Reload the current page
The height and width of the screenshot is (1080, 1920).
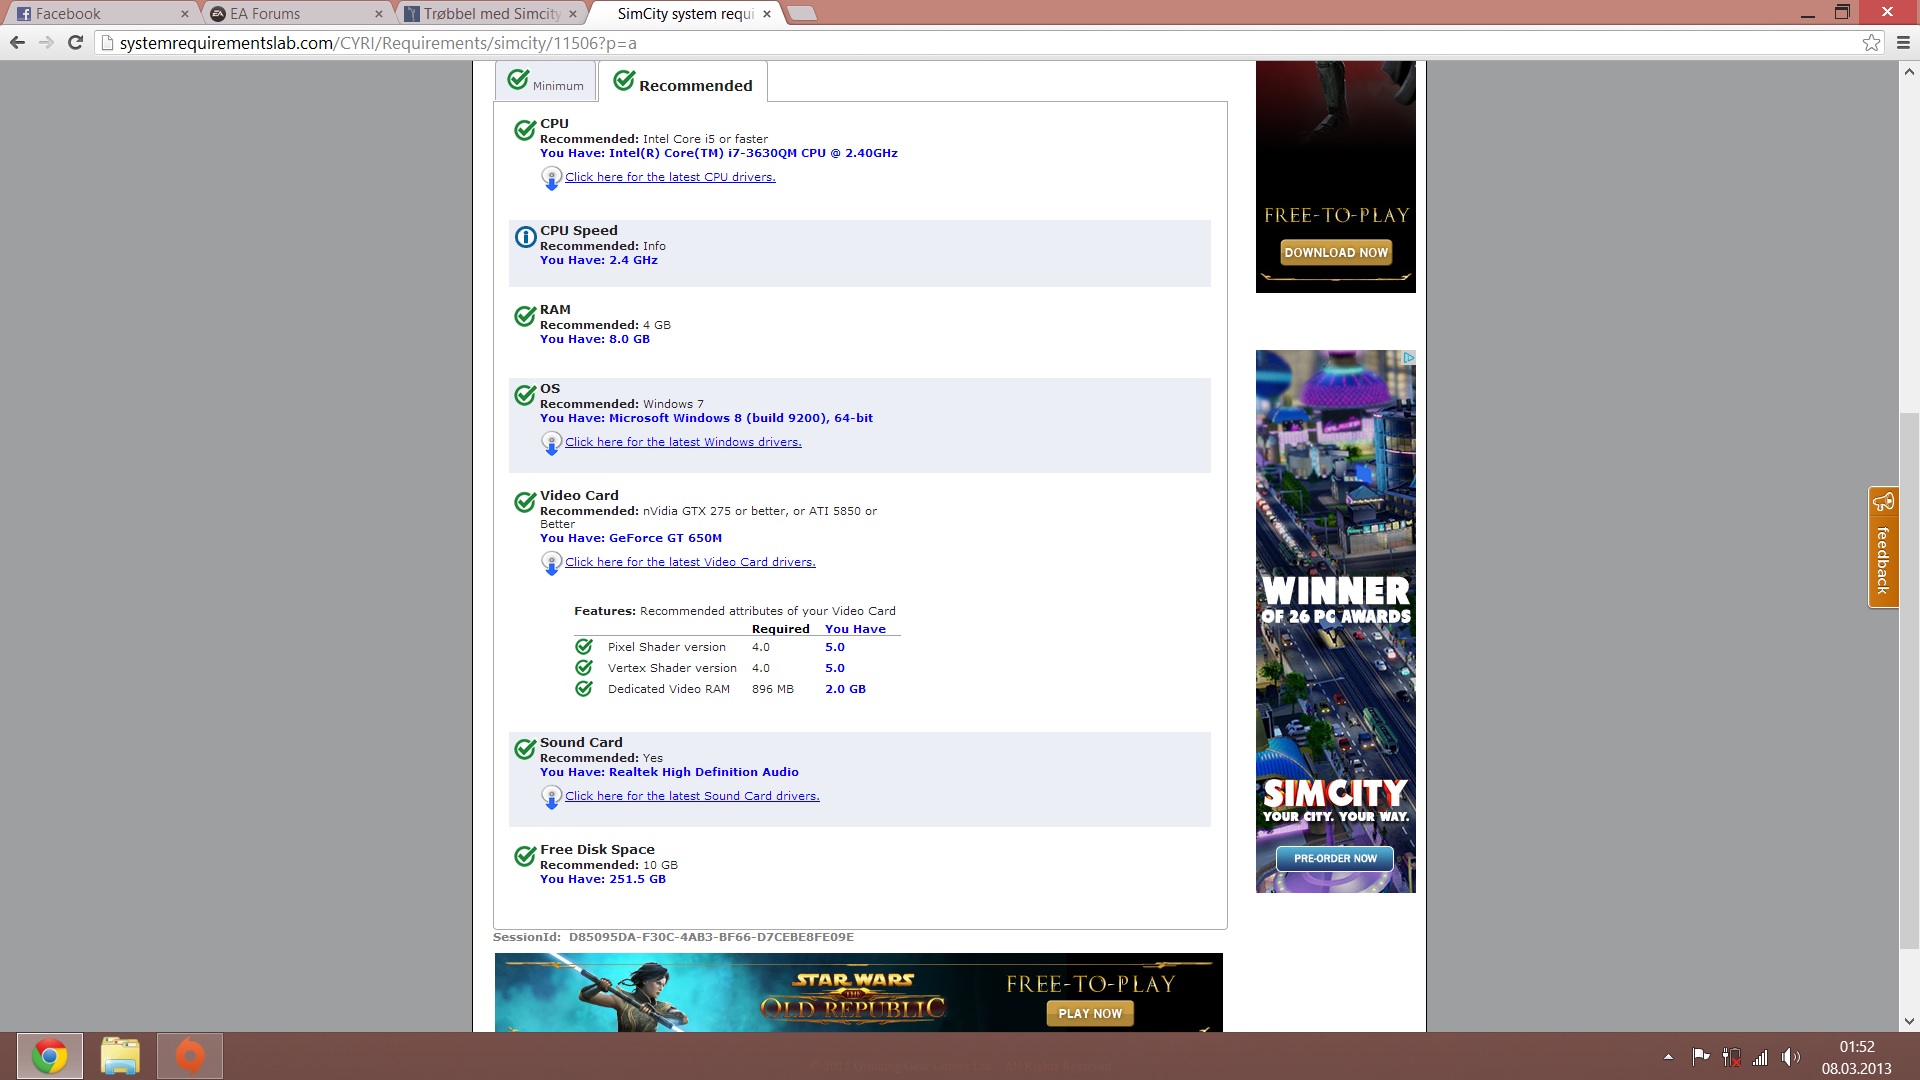click(x=75, y=43)
